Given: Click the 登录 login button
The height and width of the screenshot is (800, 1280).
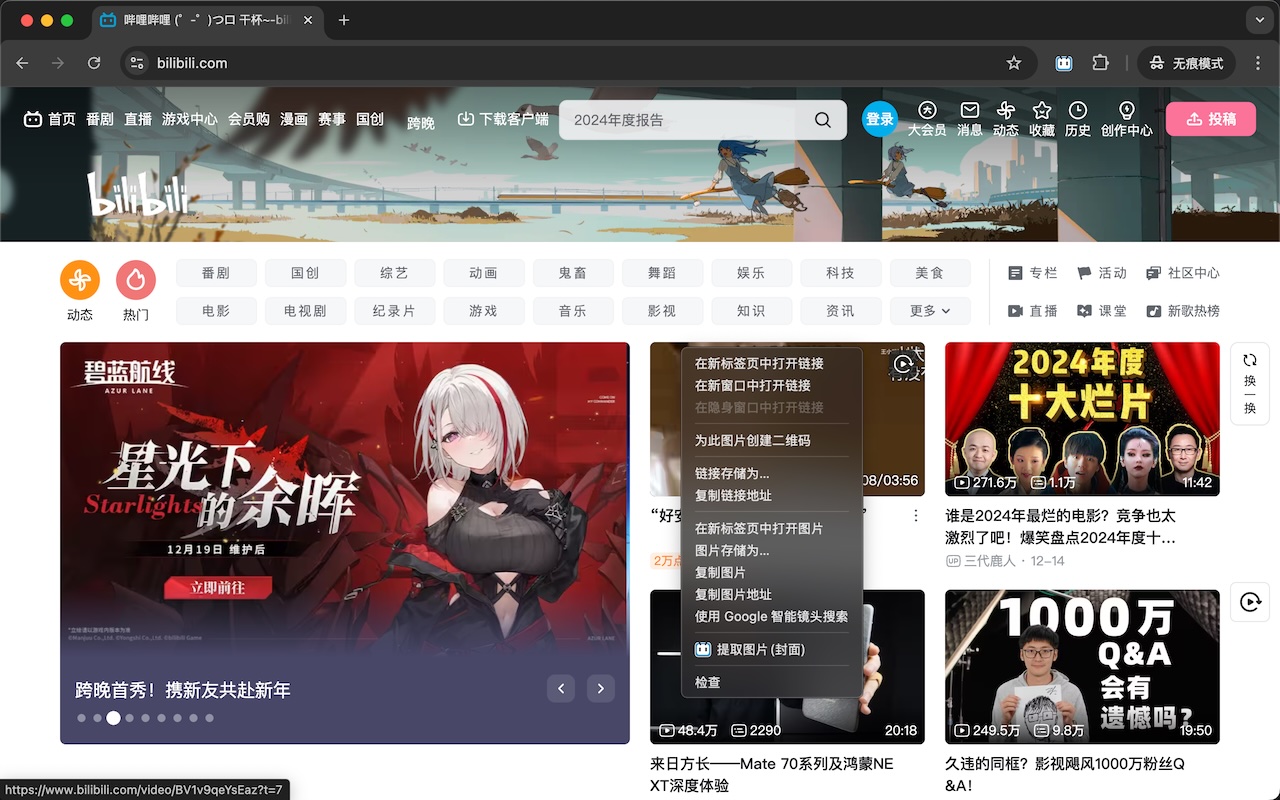Looking at the screenshot, I should 879,118.
